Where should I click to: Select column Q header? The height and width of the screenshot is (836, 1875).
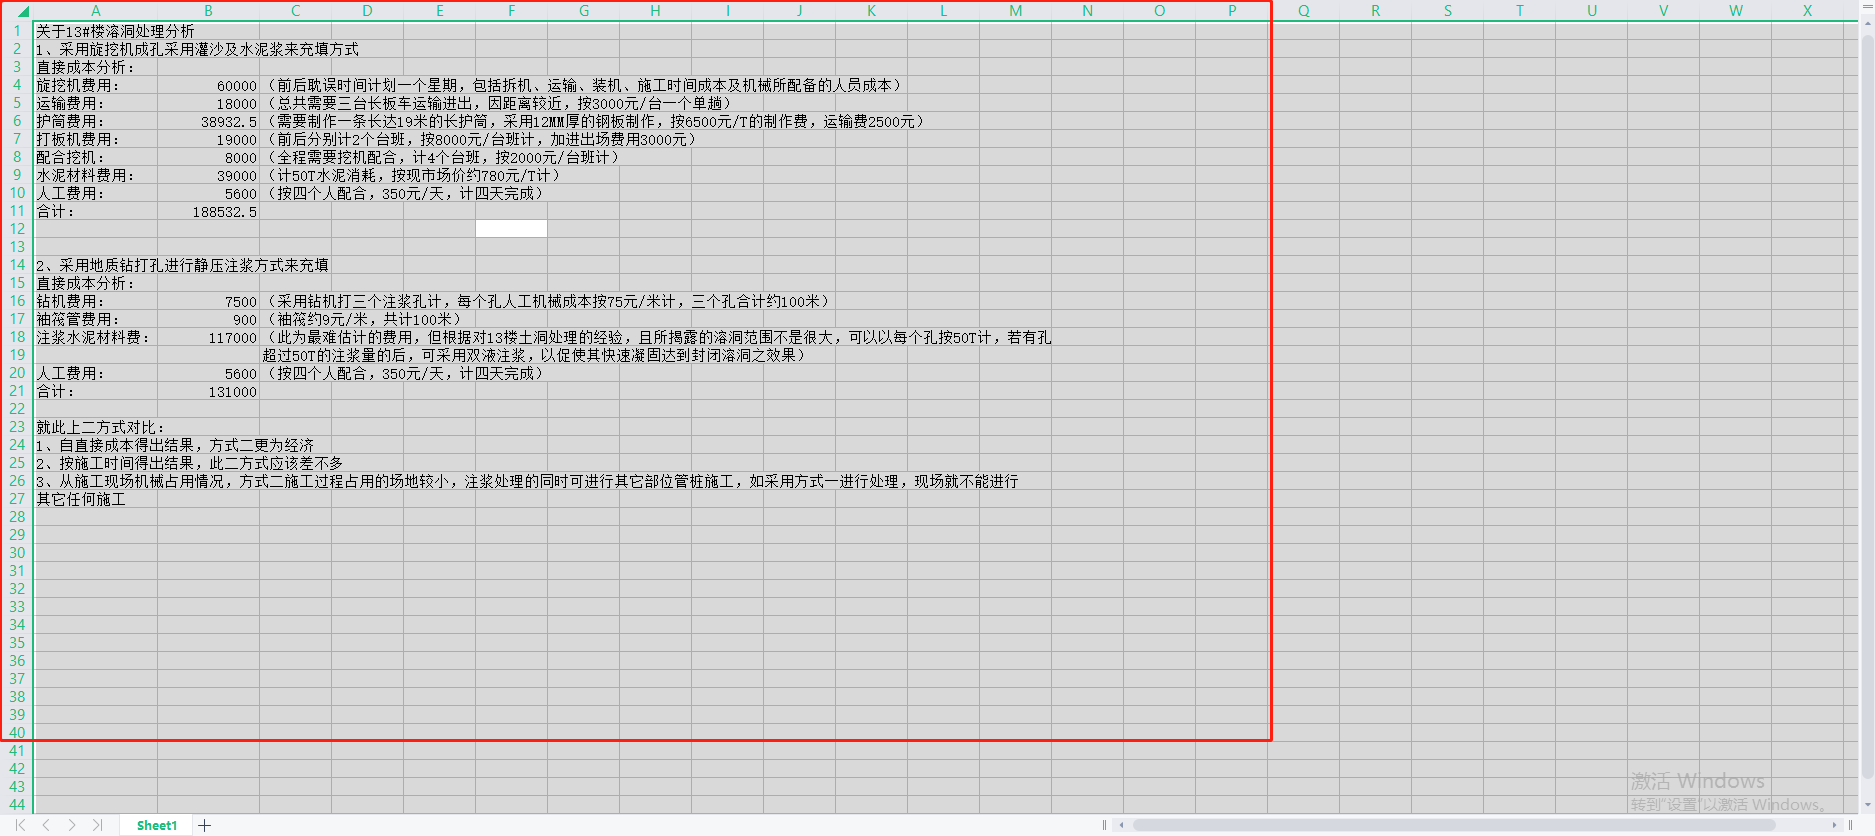click(1303, 11)
